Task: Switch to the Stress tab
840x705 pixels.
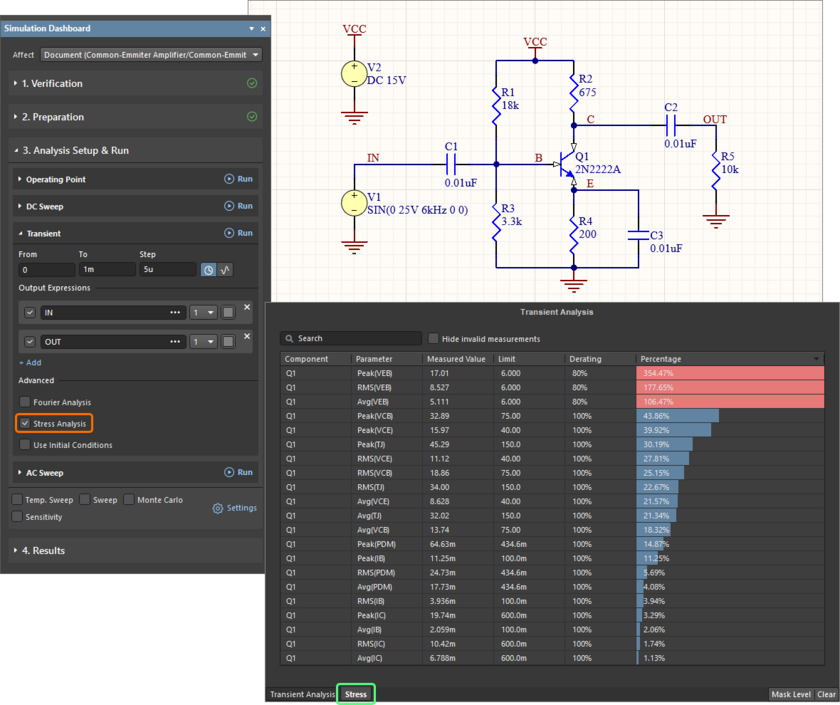Action: 356,694
